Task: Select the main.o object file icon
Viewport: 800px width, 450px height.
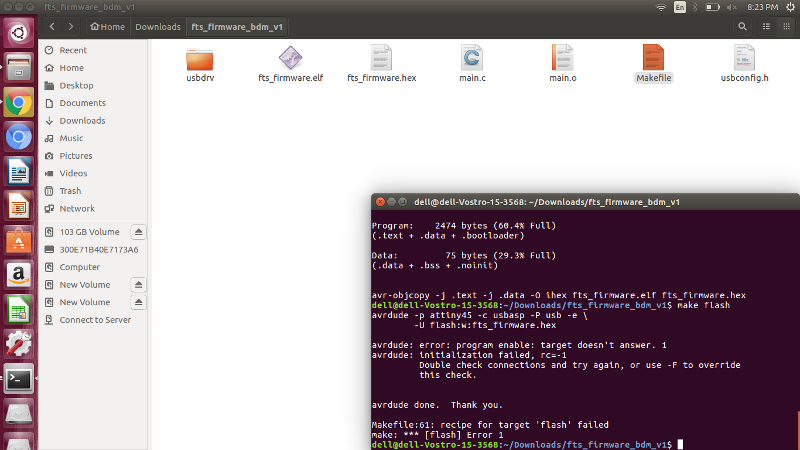Action: tap(562, 58)
